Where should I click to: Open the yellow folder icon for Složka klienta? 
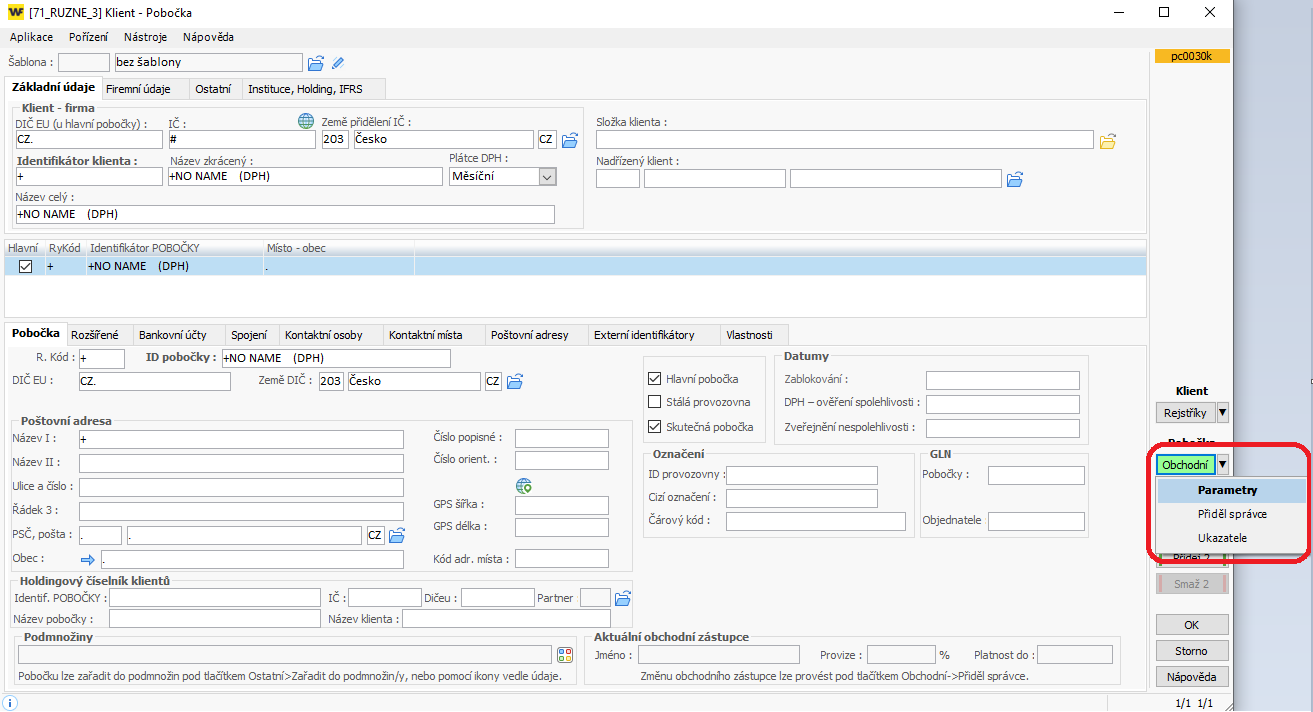(1107, 141)
